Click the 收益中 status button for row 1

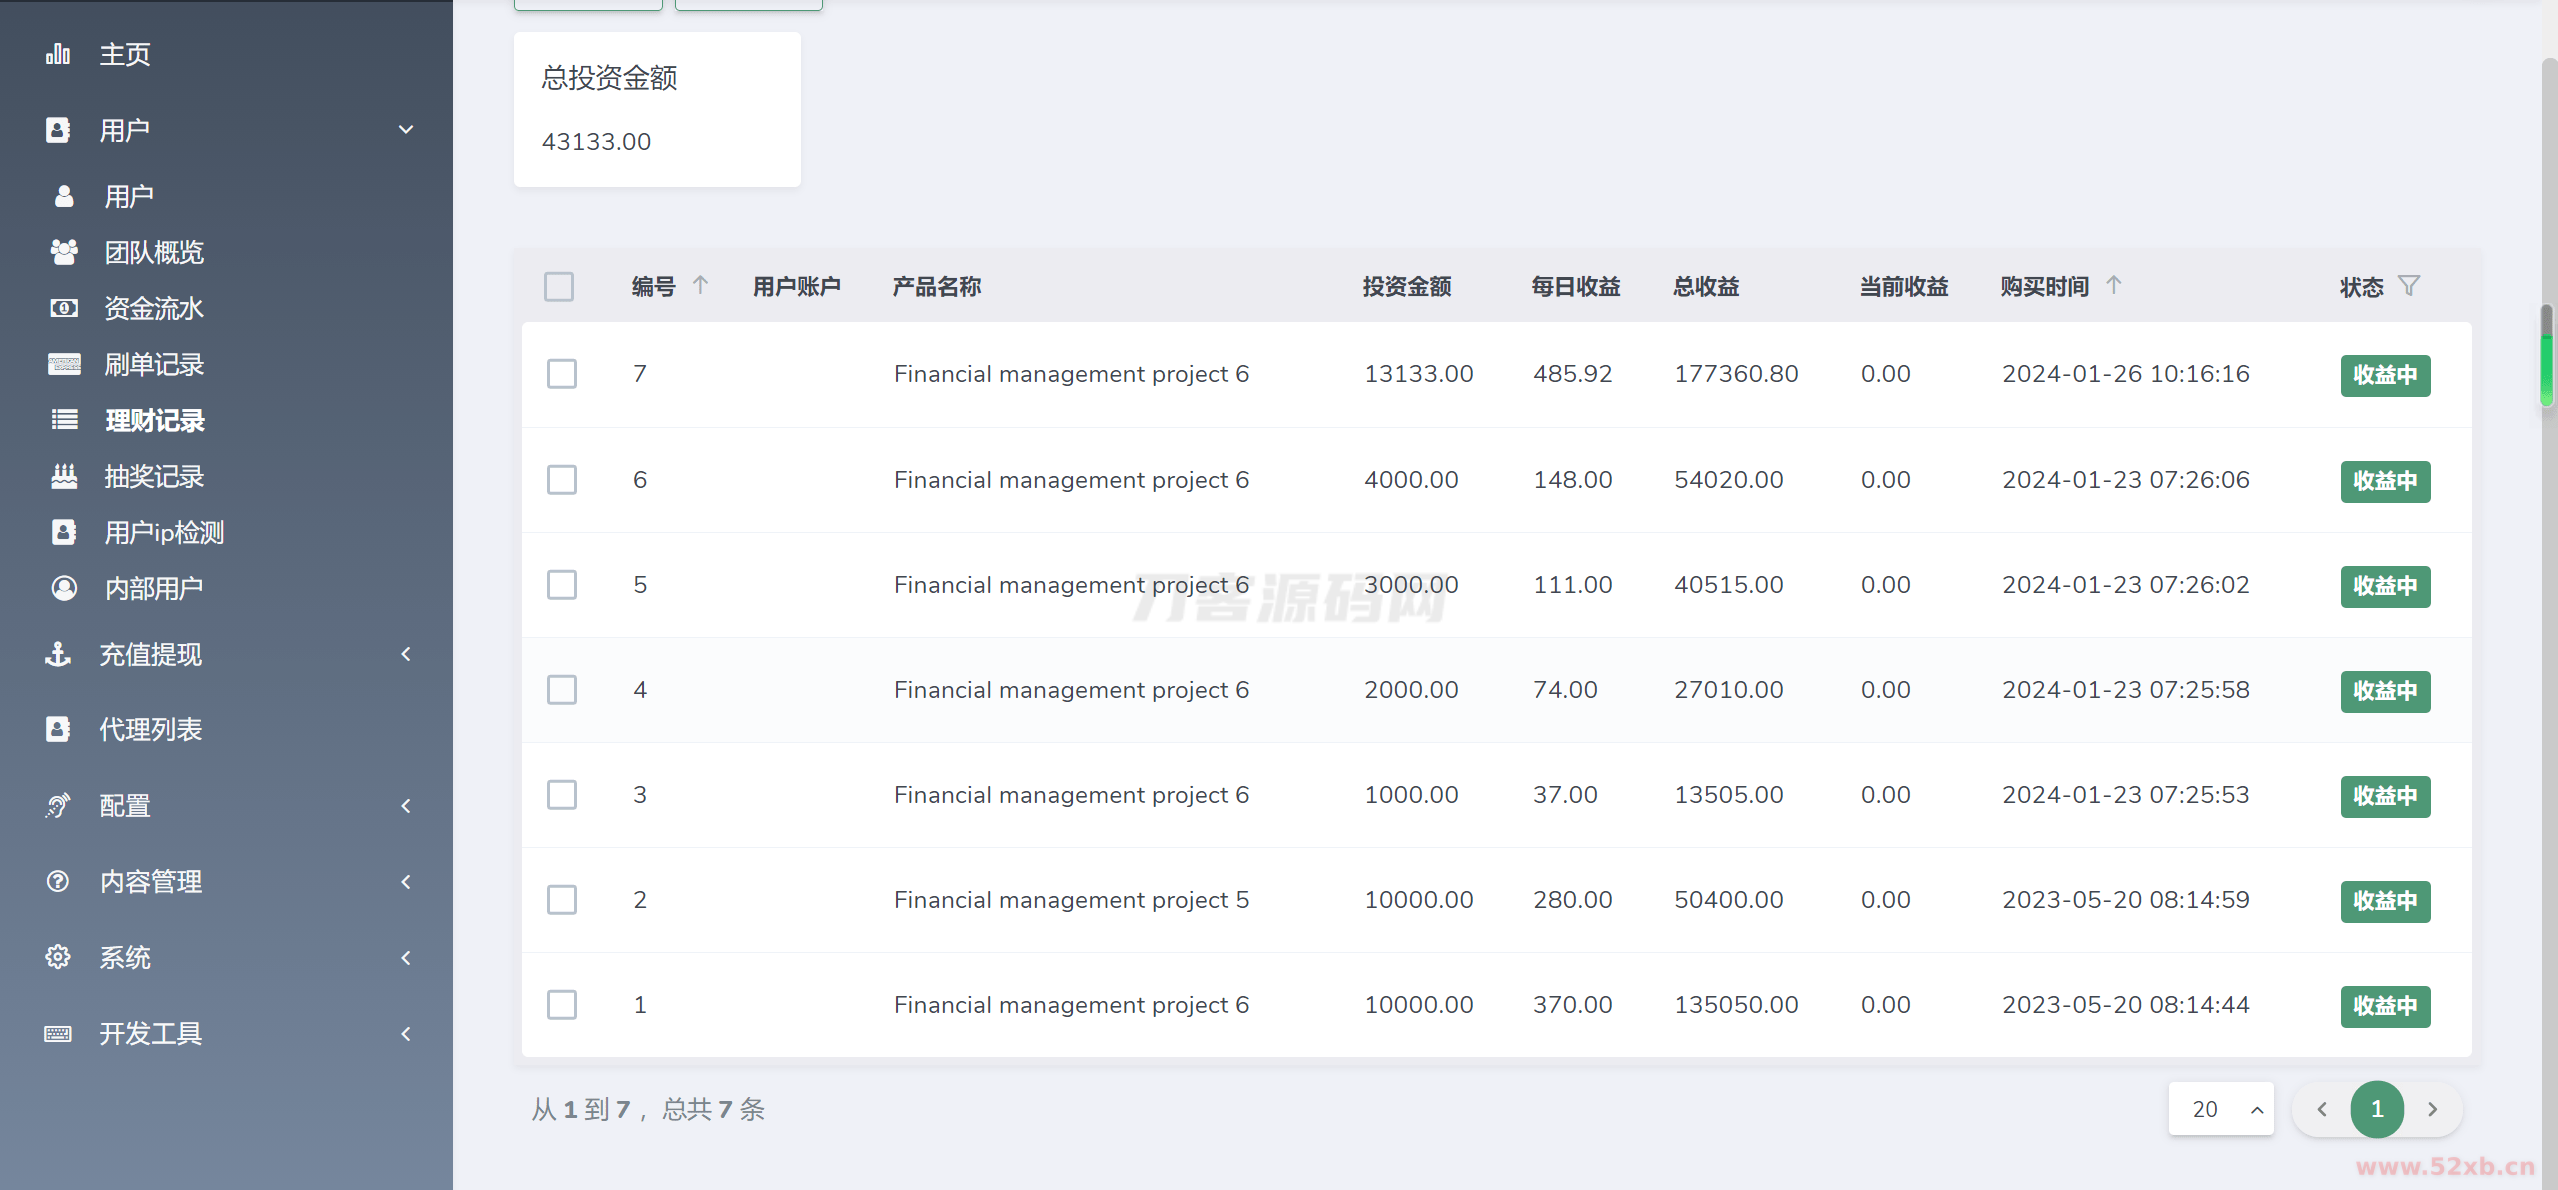(x=2385, y=1006)
